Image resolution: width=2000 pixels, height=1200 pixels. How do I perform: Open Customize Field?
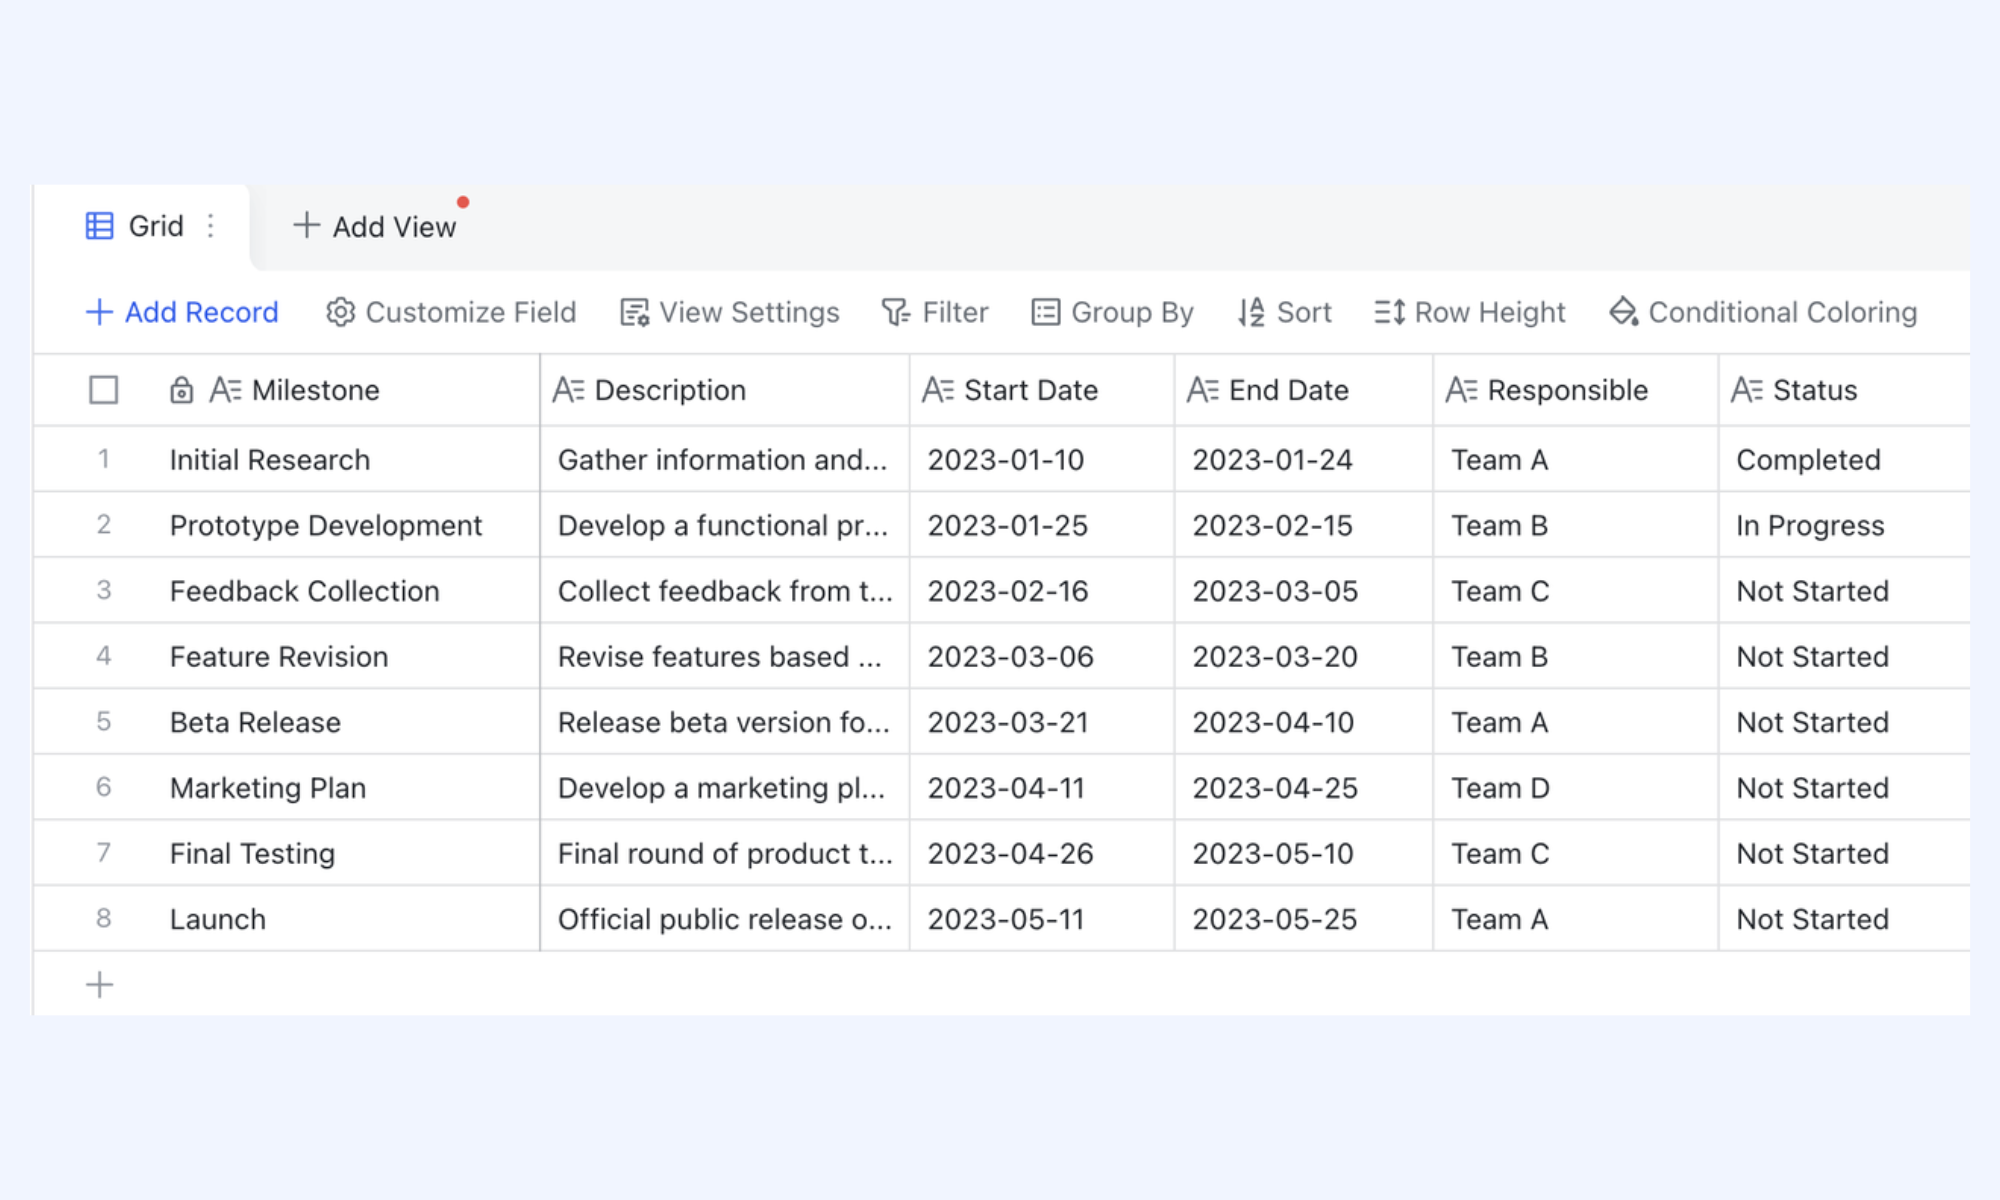coord(452,312)
